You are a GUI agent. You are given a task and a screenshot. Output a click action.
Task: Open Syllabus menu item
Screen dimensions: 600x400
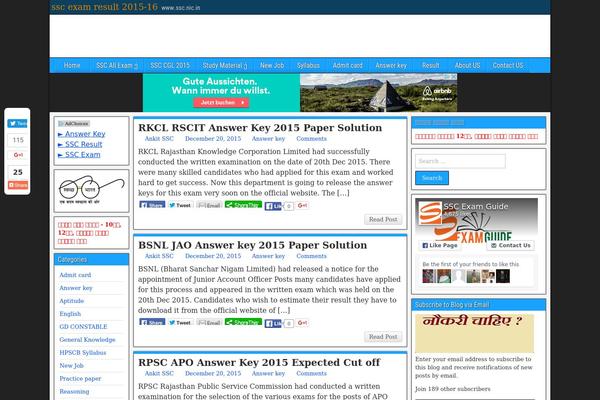click(x=308, y=65)
